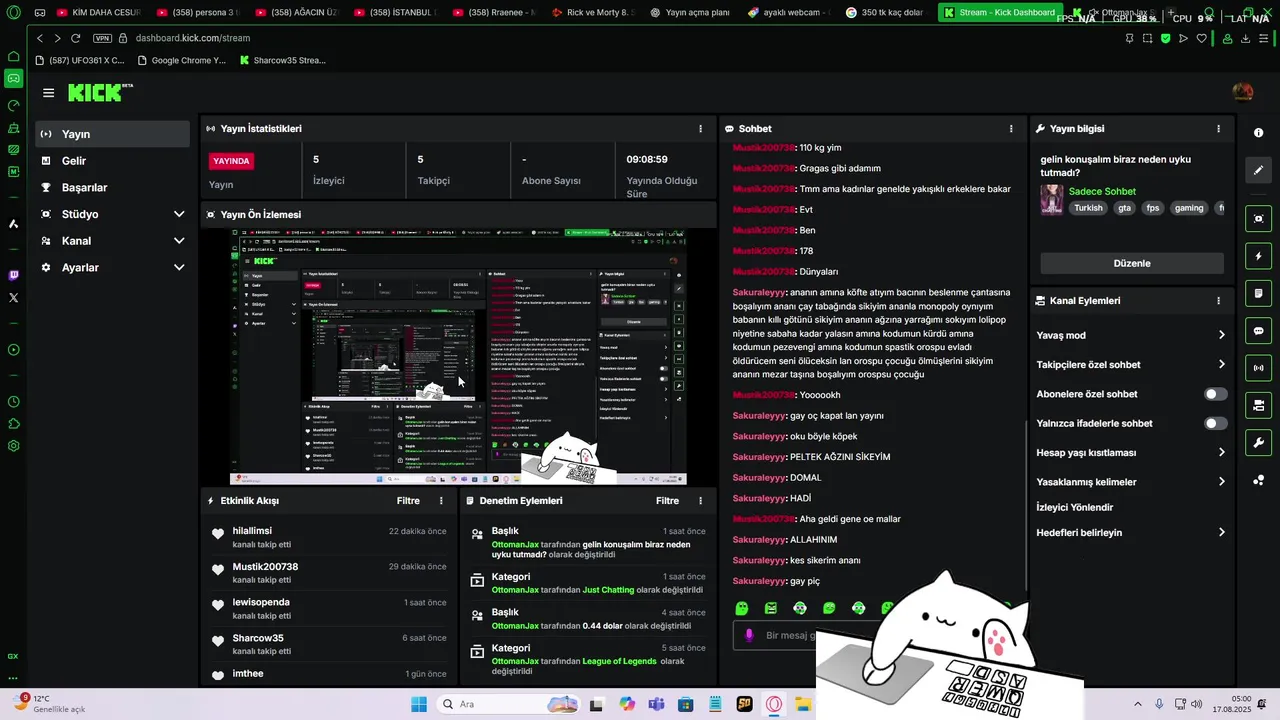1280x720 pixels.
Task: Open Opera sidebar settings gear
Action: coord(13,446)
